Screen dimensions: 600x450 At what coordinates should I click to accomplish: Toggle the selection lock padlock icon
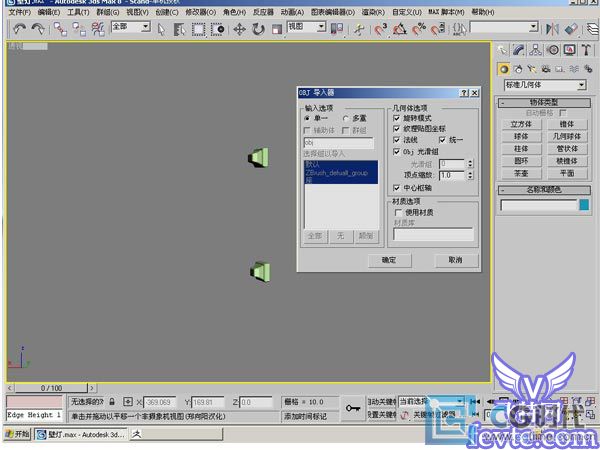tap(112, 402)
